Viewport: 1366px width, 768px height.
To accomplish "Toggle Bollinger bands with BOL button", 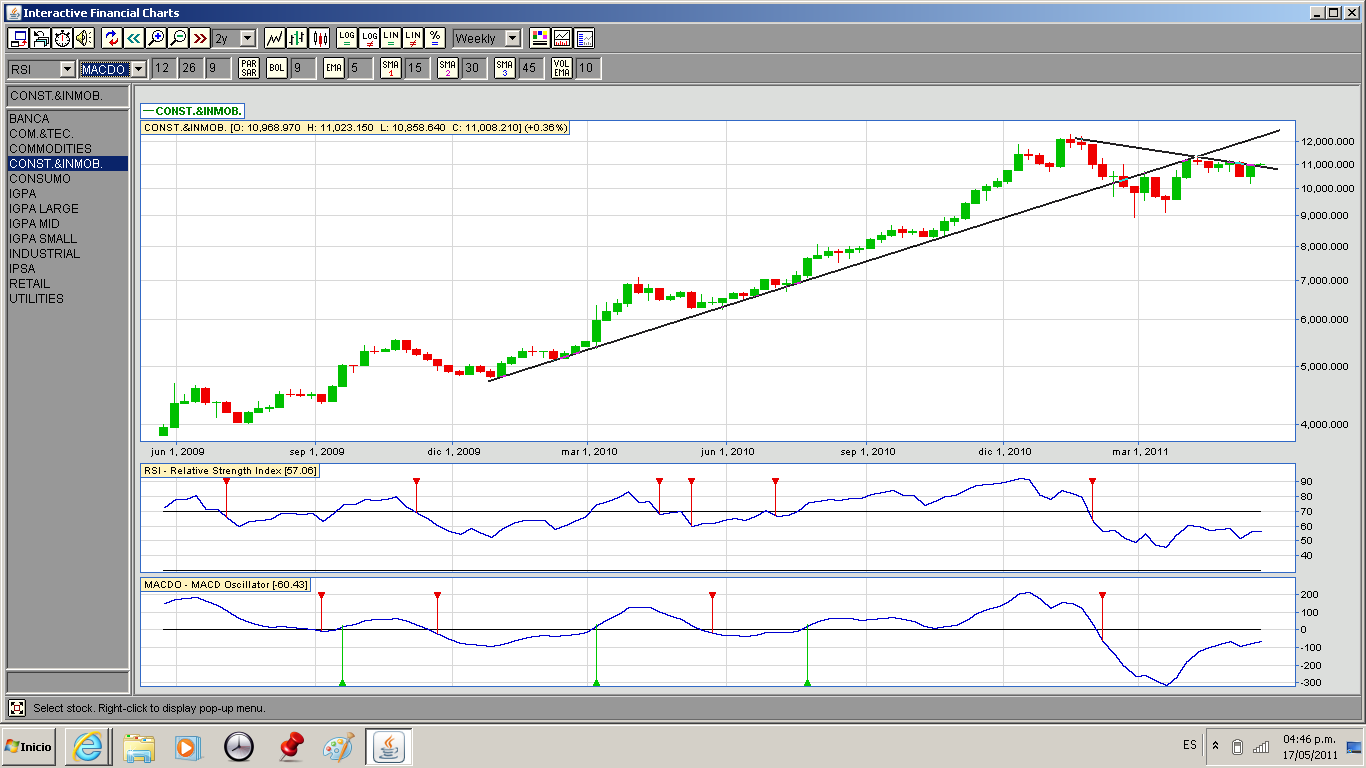I will coord(277,68).
